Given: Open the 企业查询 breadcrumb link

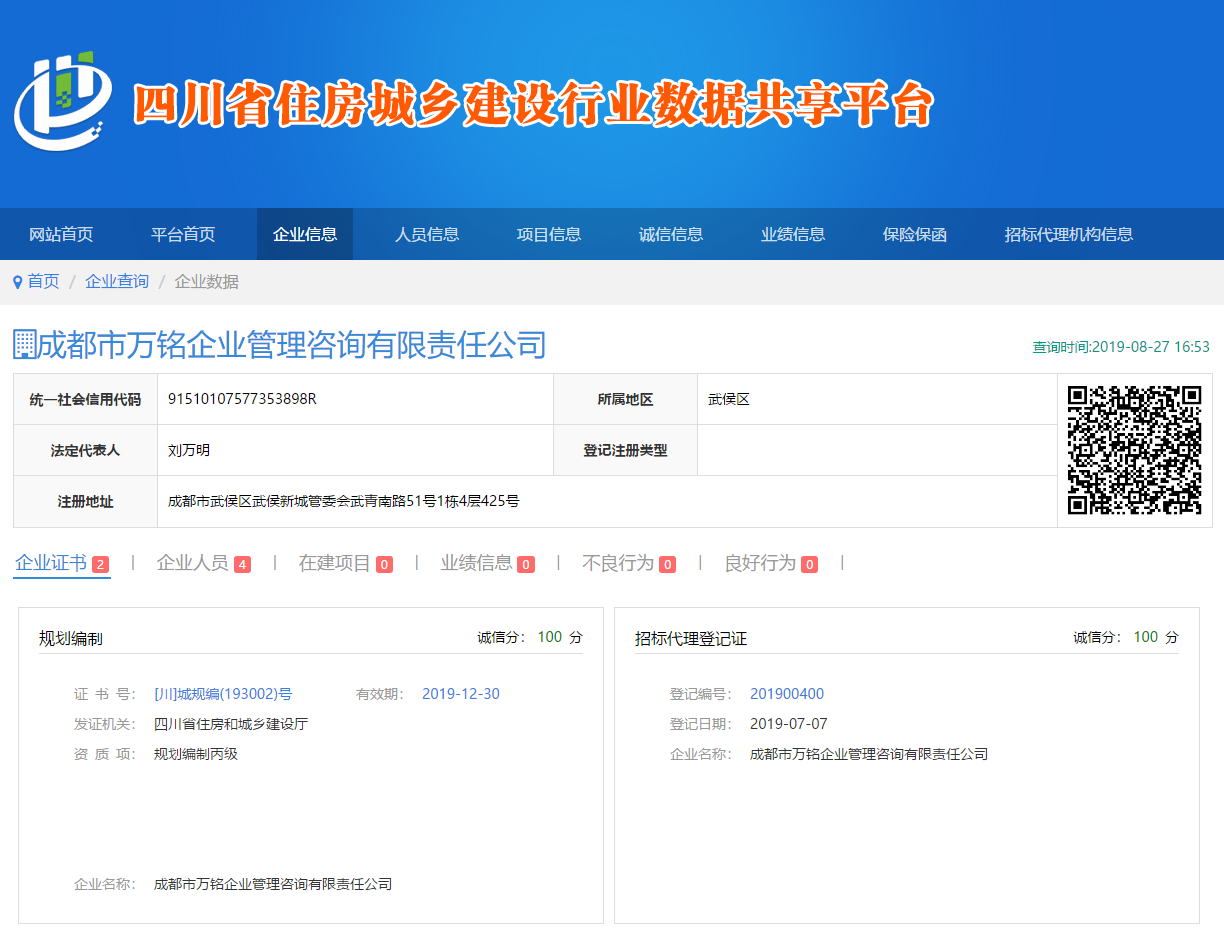Looking at the screenshot, I should click(115, 281).
